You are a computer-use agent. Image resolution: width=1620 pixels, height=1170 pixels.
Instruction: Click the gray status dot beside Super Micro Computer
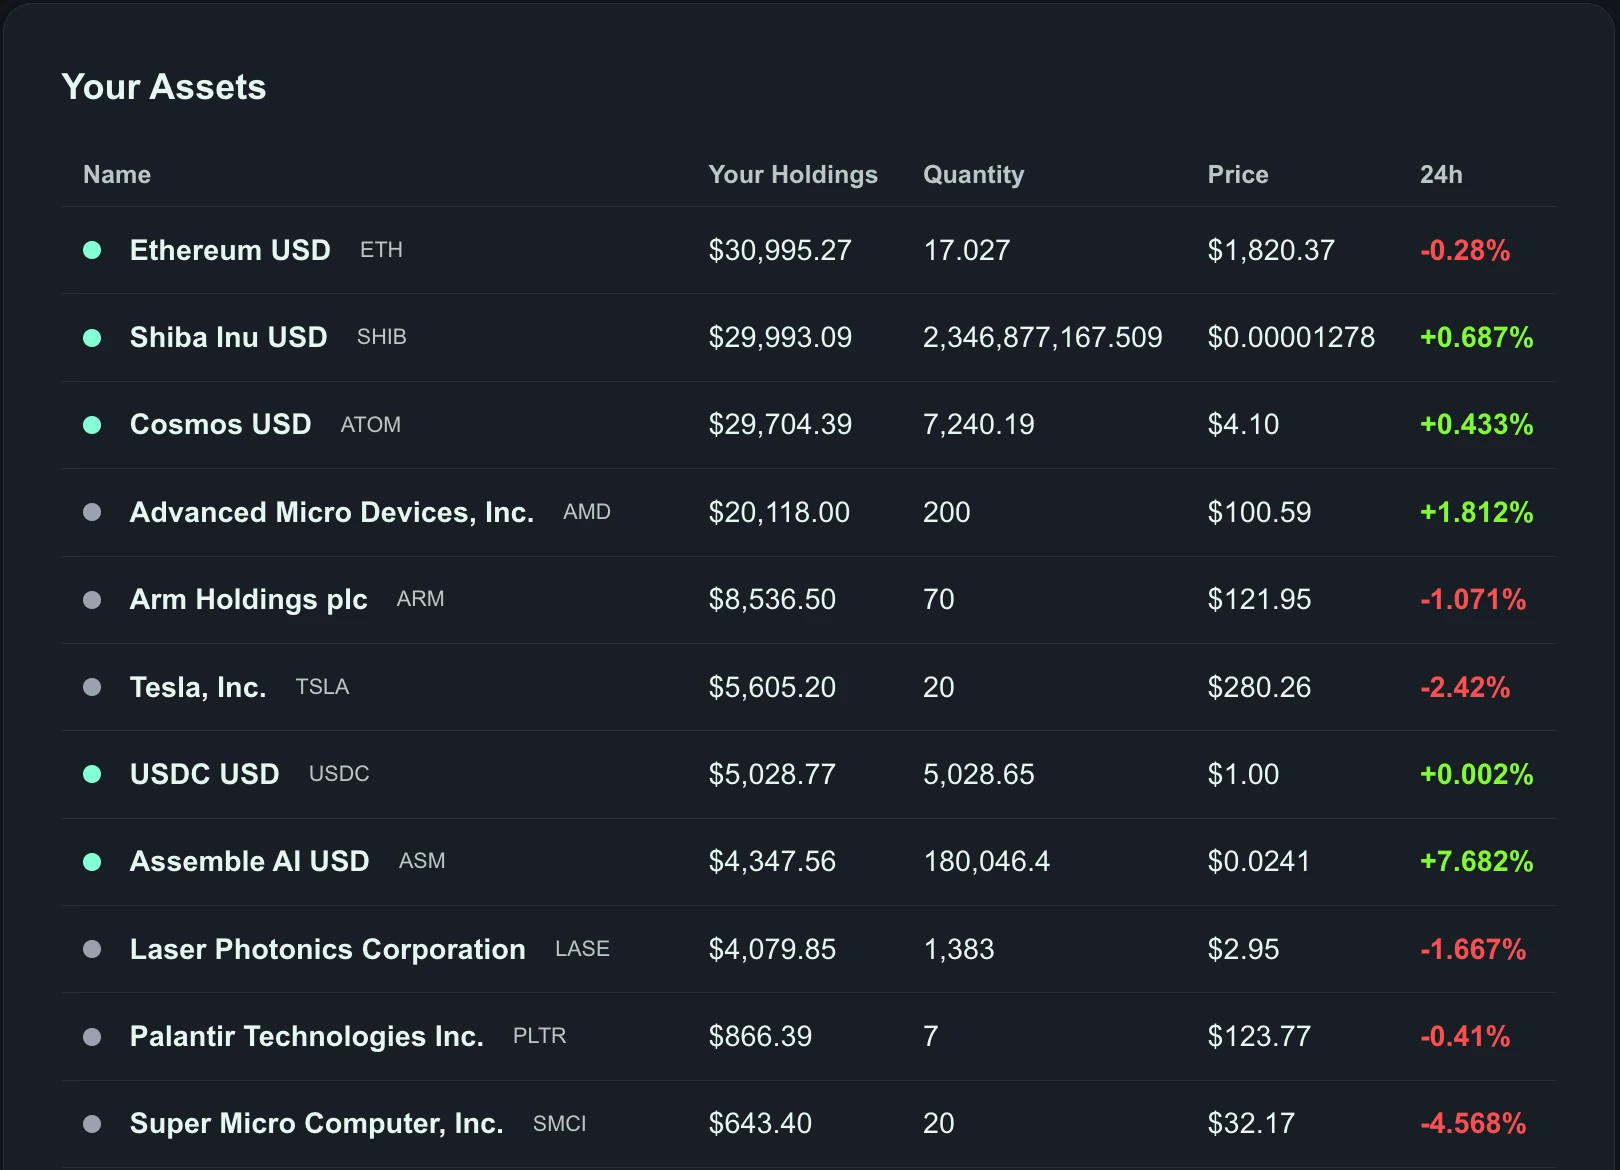click(92, 1124)
